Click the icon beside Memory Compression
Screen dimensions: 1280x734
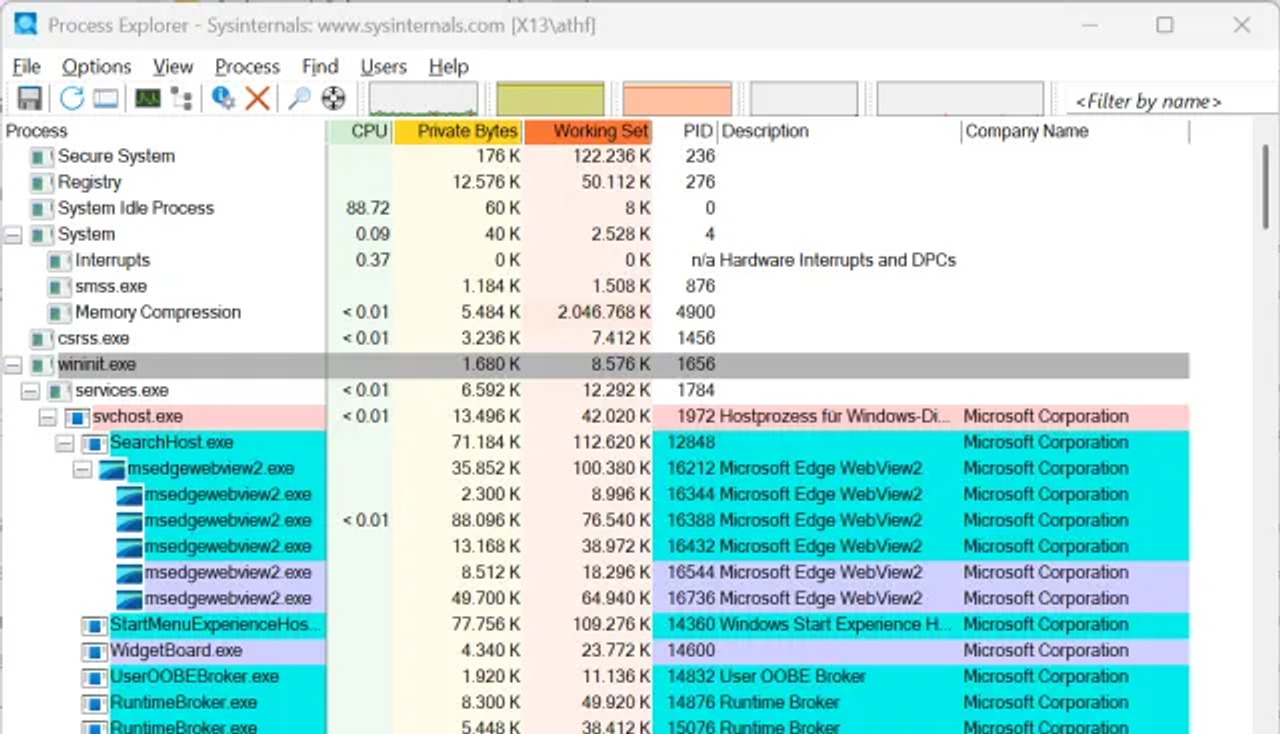point(59,313)
